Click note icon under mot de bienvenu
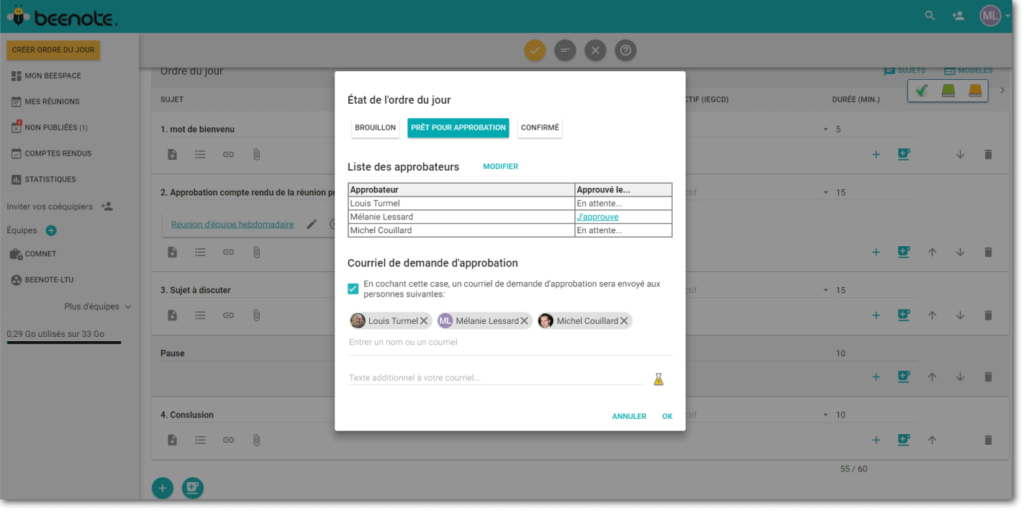Viewport: 1024px width, 519px height. click(x=172, y=155)
